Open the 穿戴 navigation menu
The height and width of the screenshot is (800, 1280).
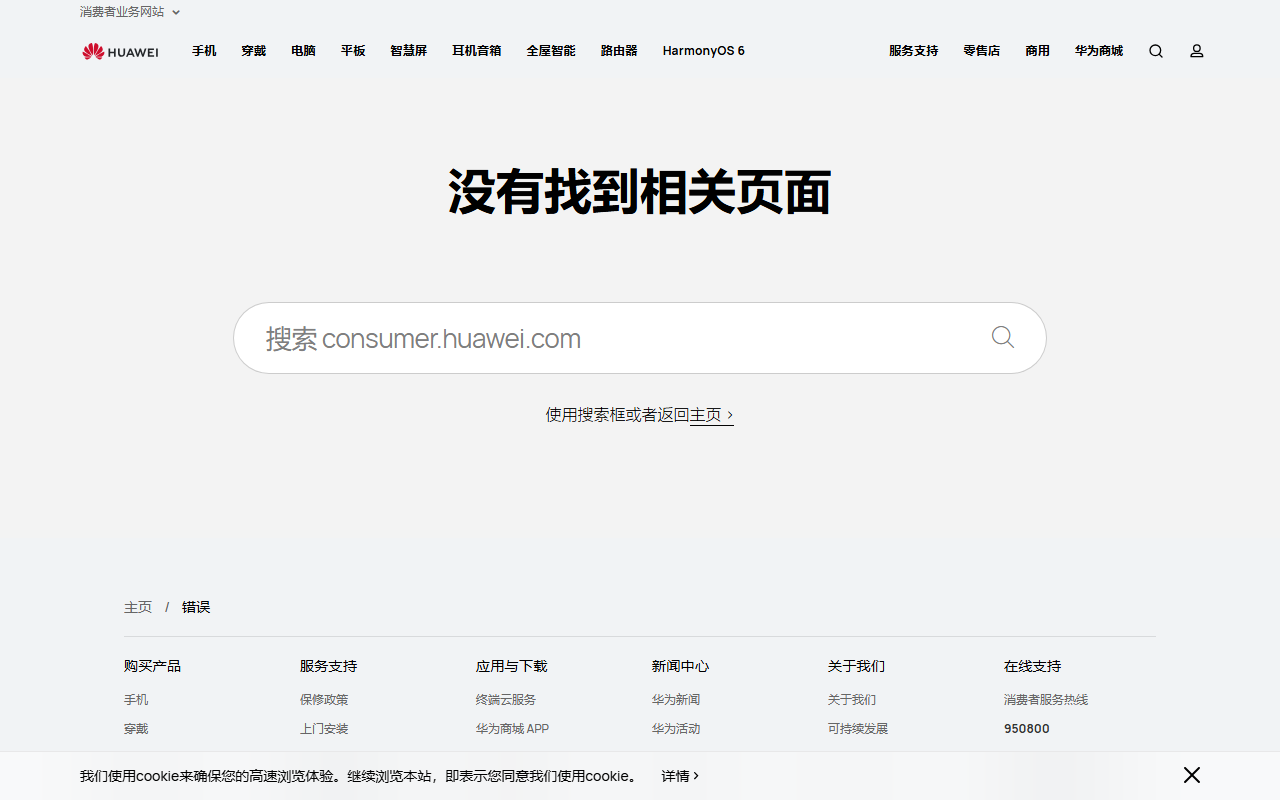tap(253, 51)
